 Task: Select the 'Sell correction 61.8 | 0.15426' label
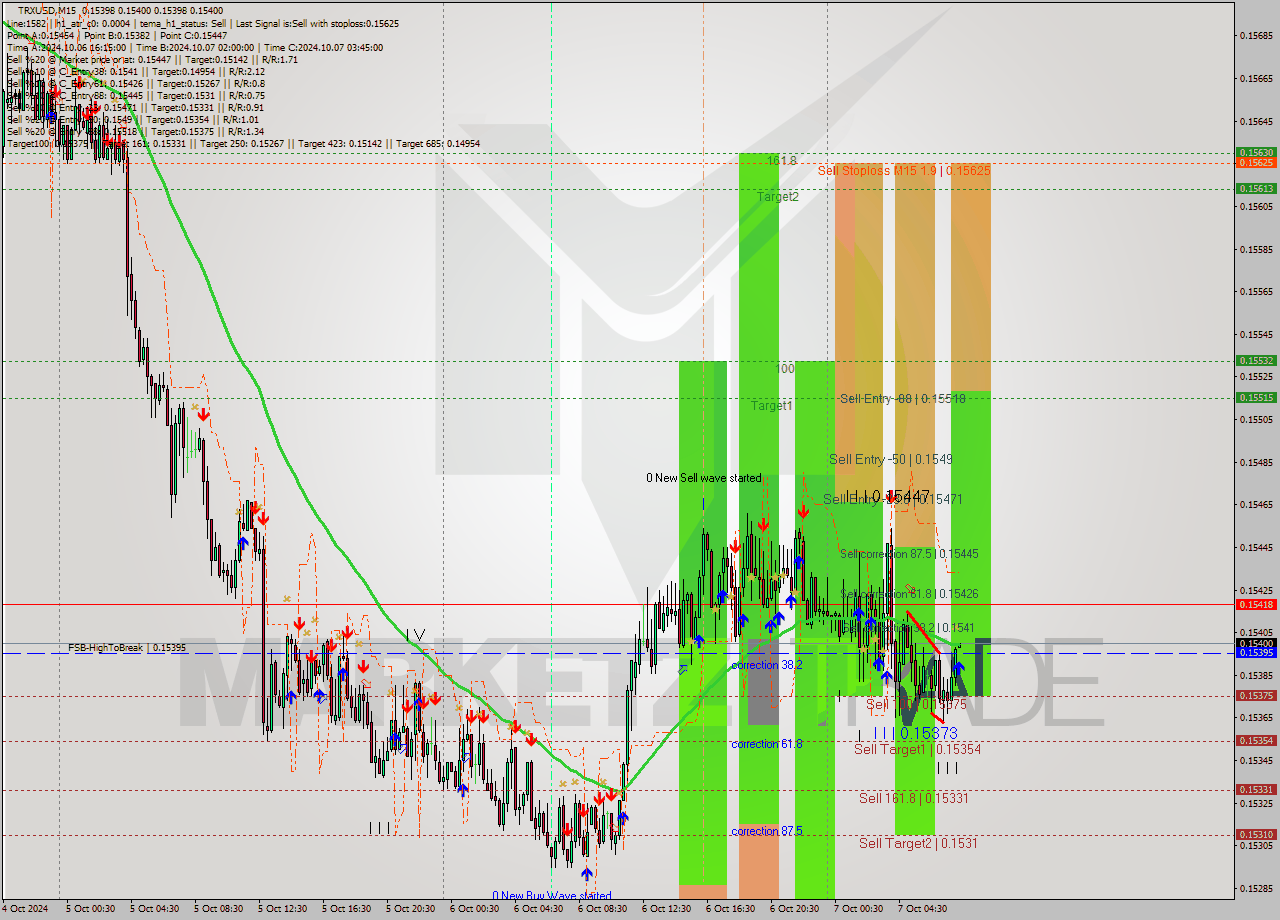click(908, 594)
